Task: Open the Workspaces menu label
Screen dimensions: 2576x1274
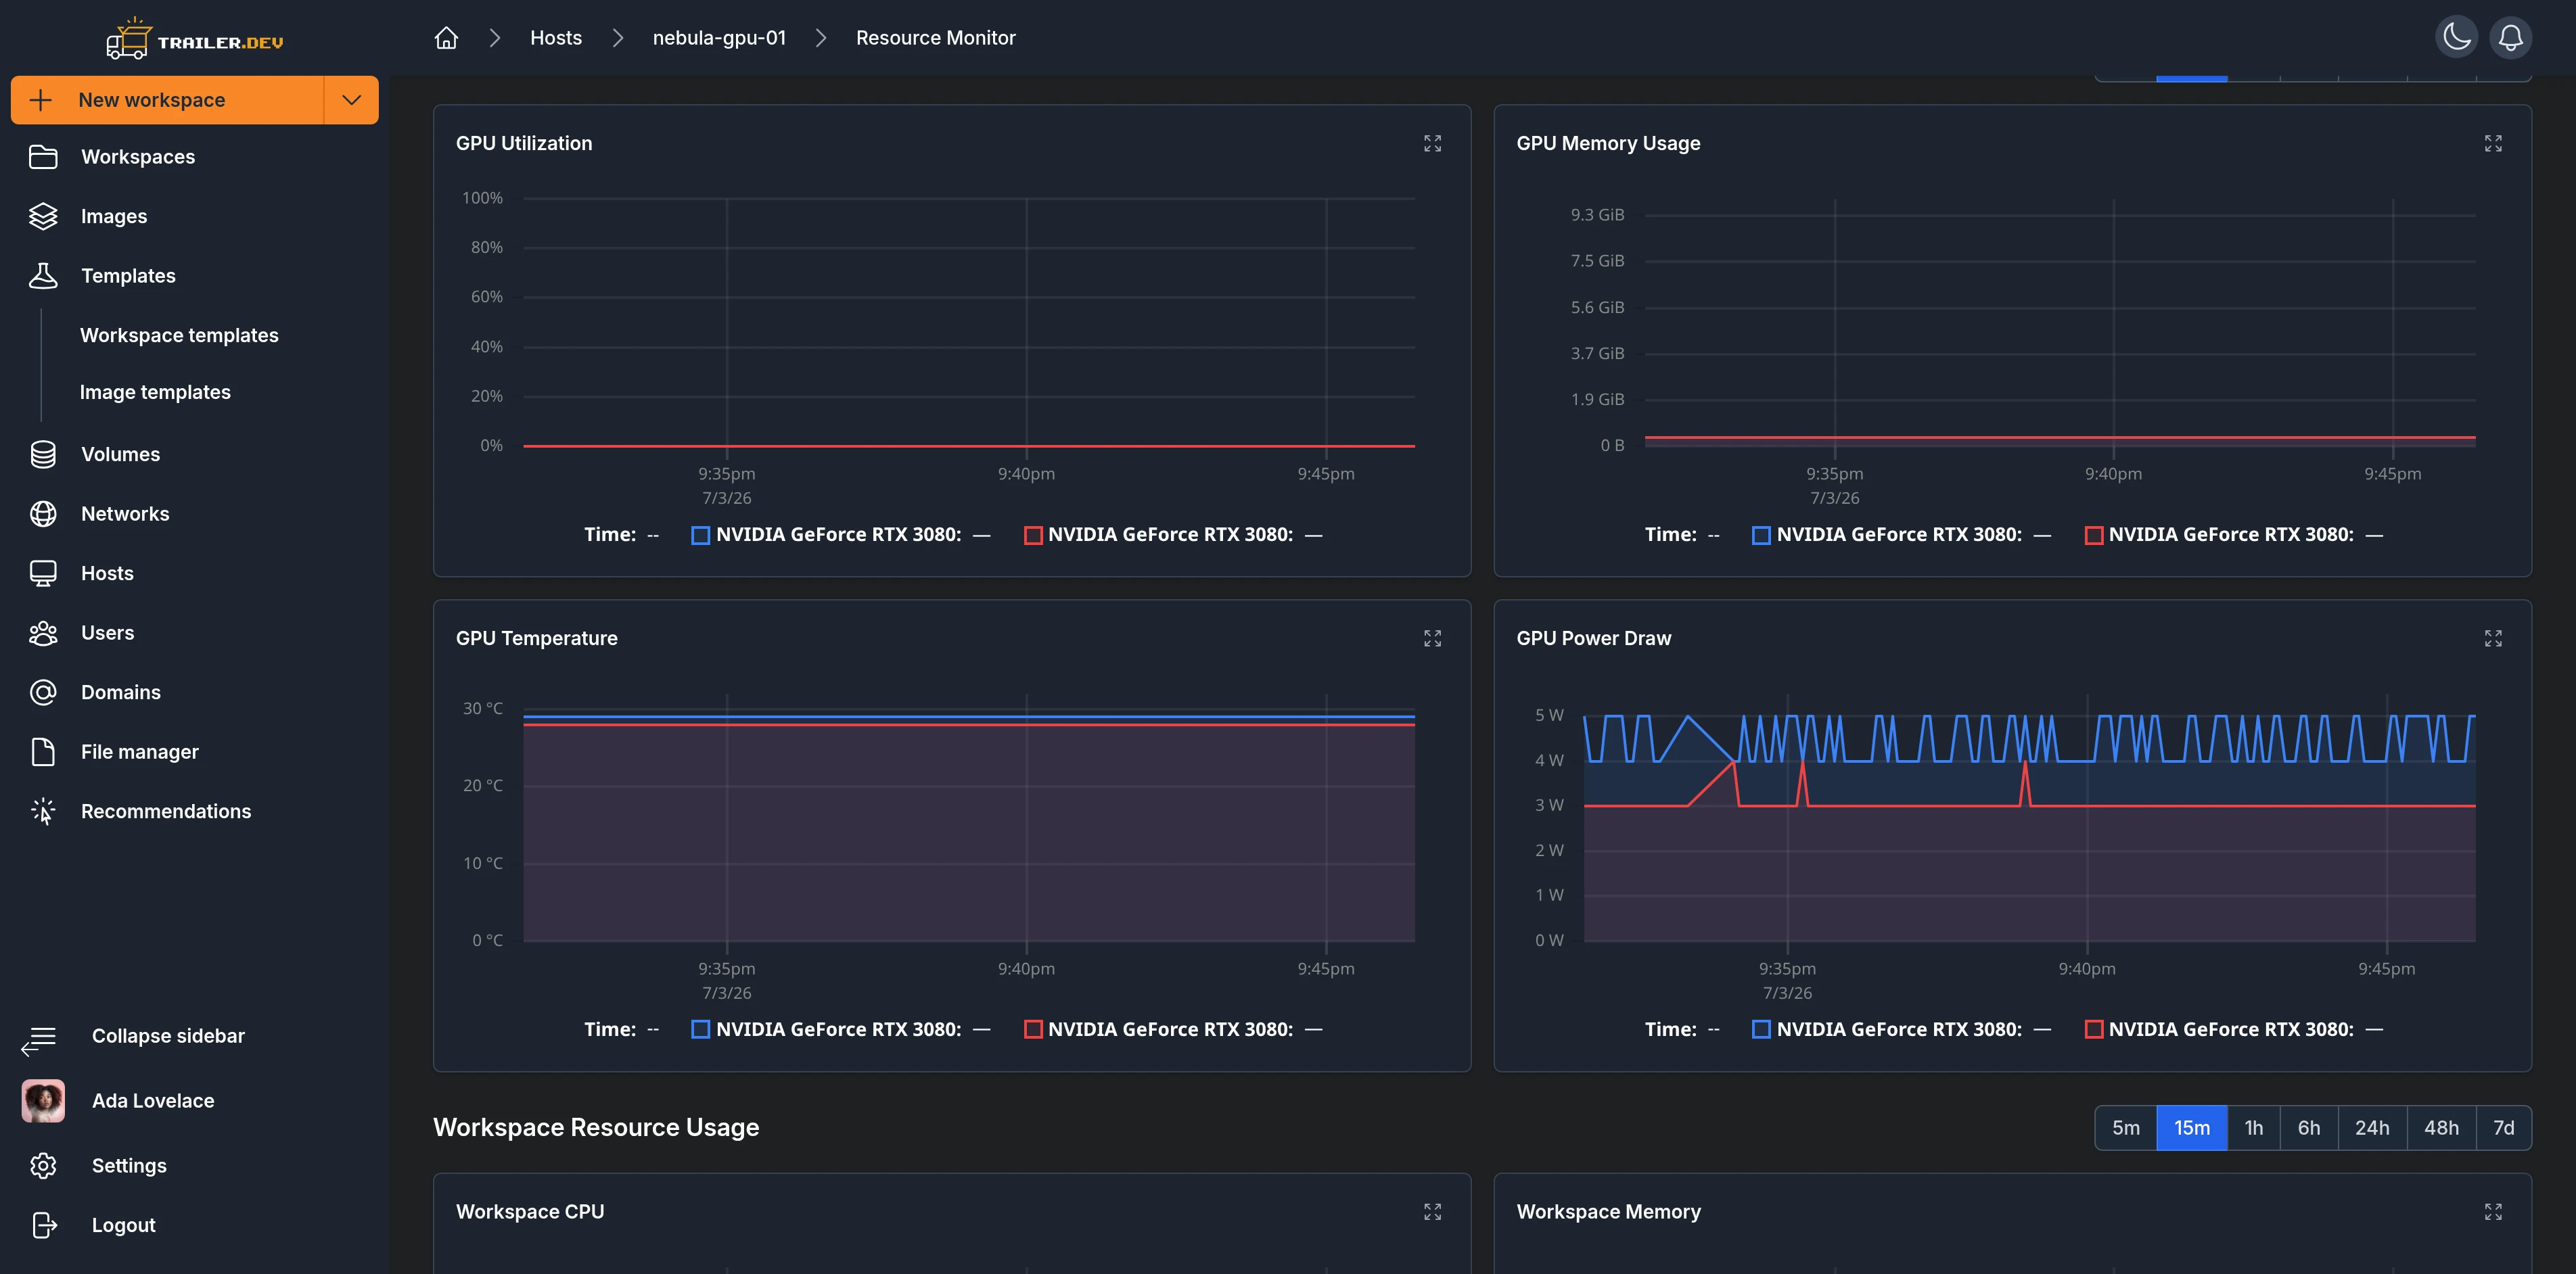Action: tap(138, 157)
